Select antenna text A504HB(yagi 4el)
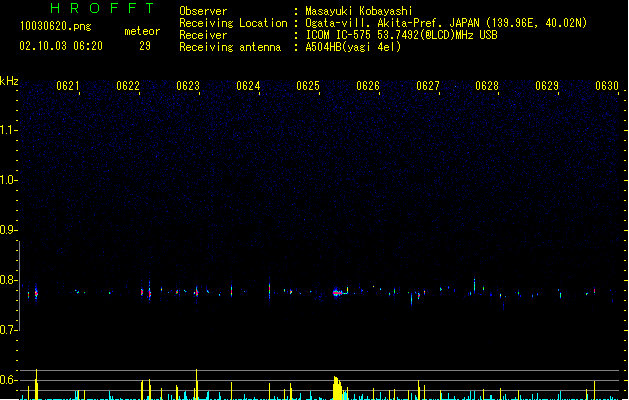Screen dimensions: 629x400 (353, 47)
